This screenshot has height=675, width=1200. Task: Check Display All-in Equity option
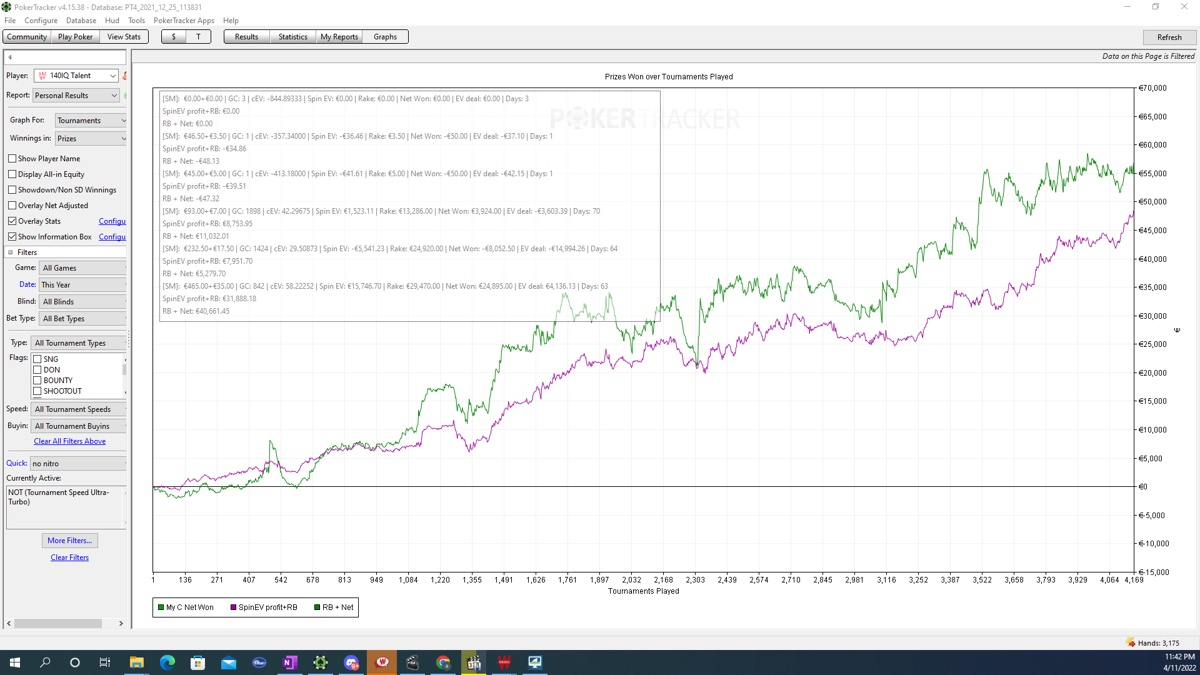click(x=12, y=174)
